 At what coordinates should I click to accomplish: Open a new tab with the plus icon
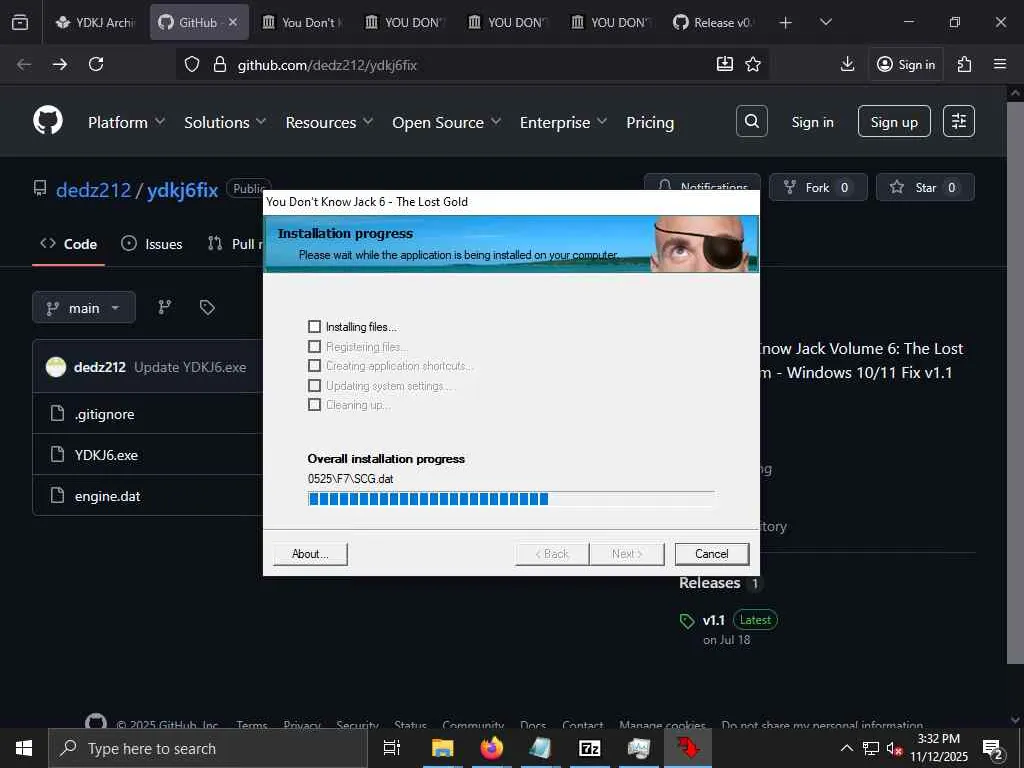(786, 22)
